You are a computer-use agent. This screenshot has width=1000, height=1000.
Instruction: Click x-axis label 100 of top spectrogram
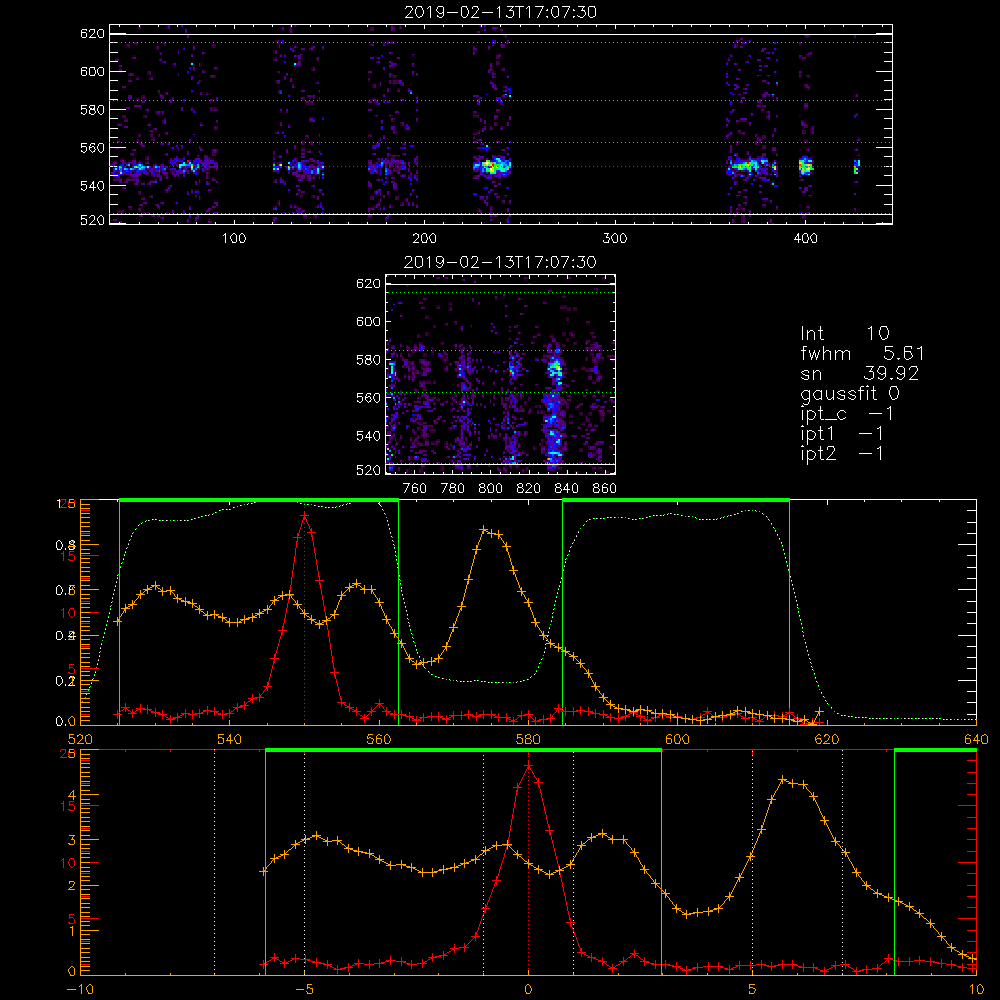coord(233,239)
